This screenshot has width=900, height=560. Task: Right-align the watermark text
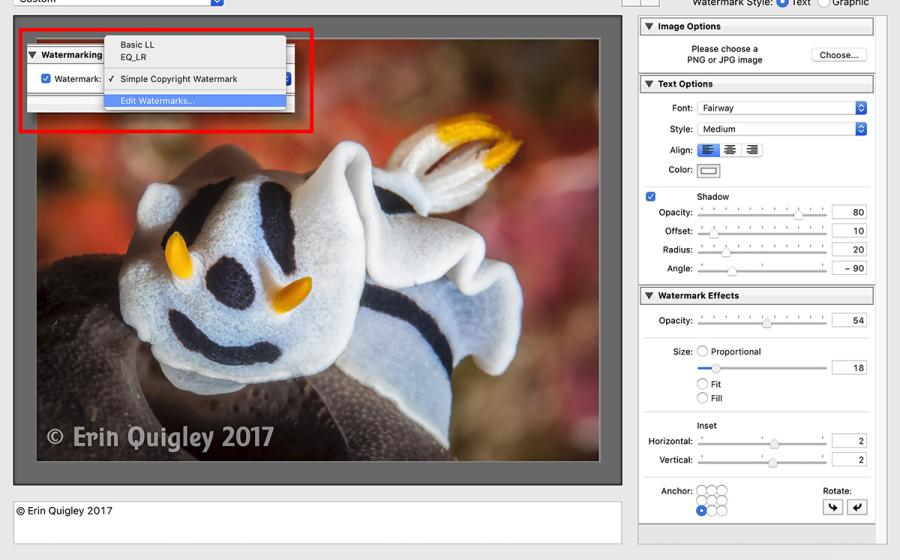click(x=751, y=150)
